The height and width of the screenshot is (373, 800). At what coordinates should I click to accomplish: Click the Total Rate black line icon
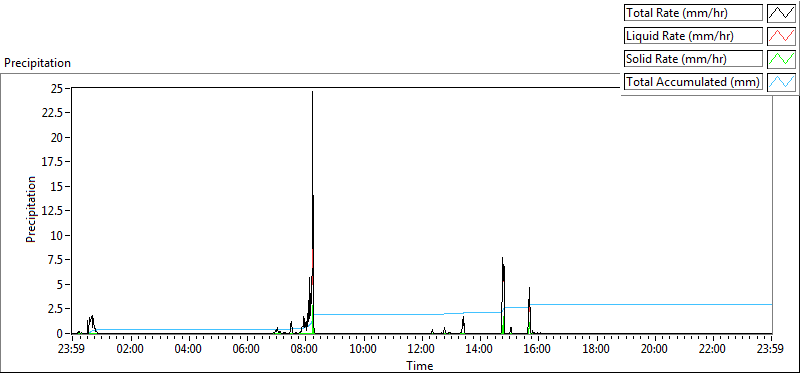coord(781,13)
